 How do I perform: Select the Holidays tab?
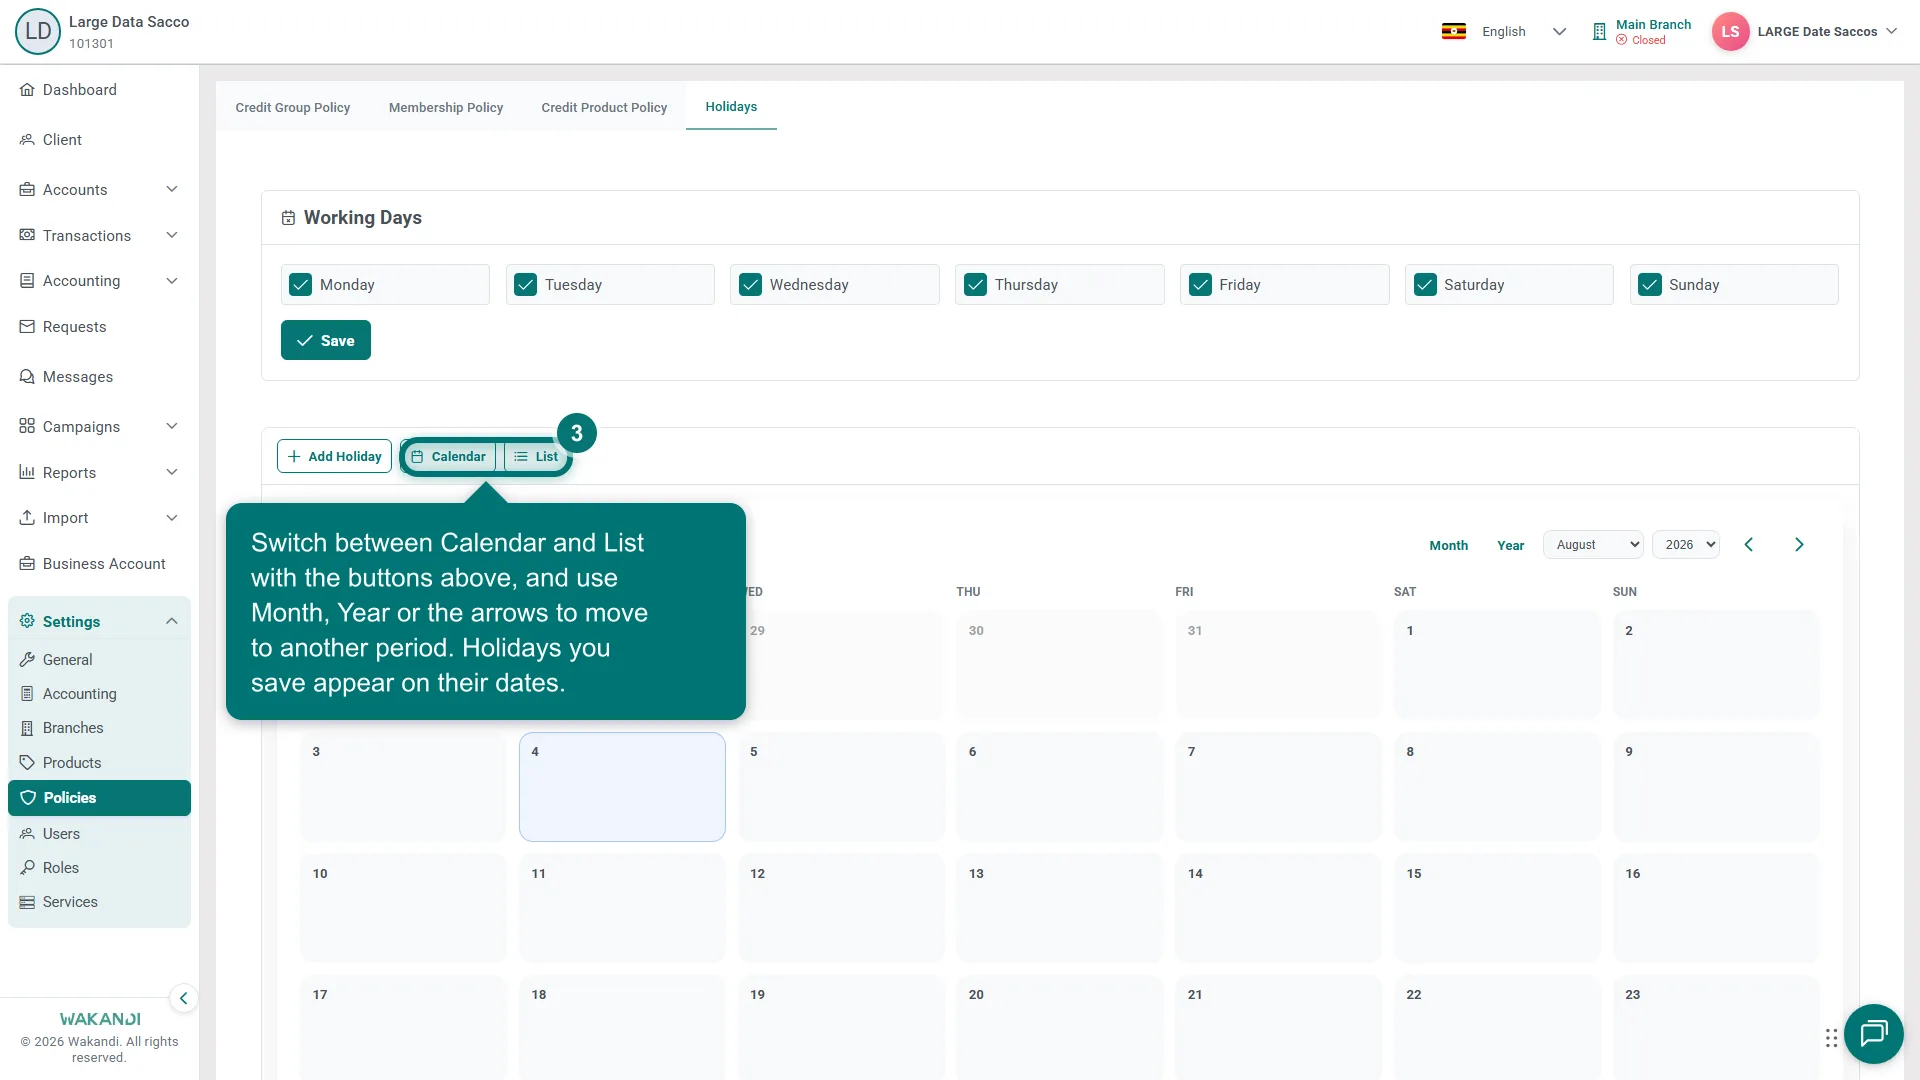coord(731,107)
